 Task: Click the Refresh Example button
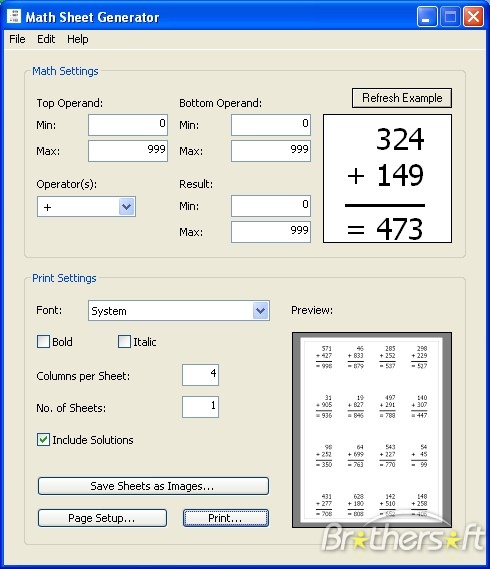click(x=402, y=98)
